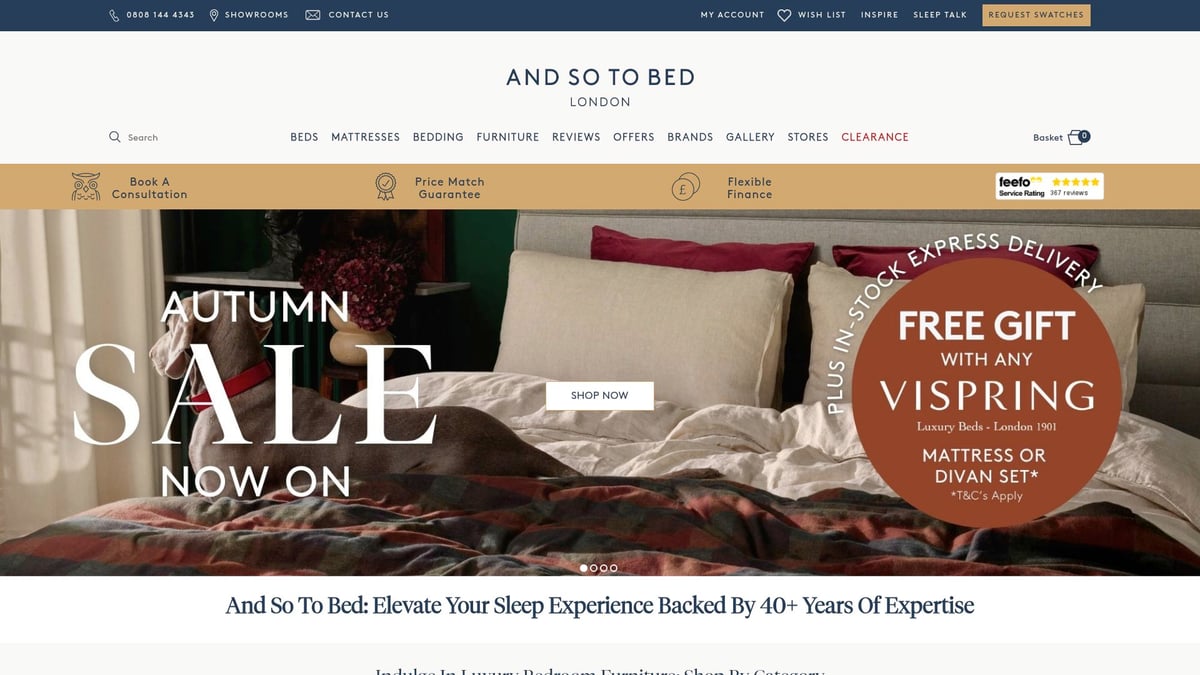Go to the Clearance menu item

click(x=875, y=137)
